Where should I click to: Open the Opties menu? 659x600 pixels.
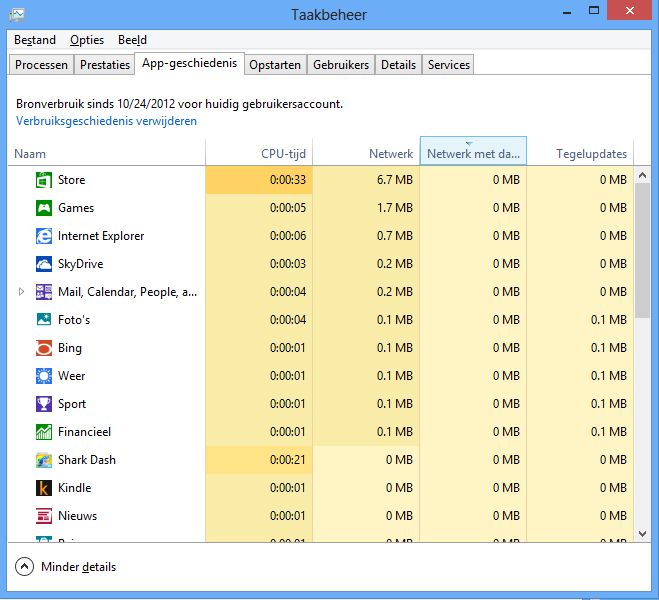point(87,40)
